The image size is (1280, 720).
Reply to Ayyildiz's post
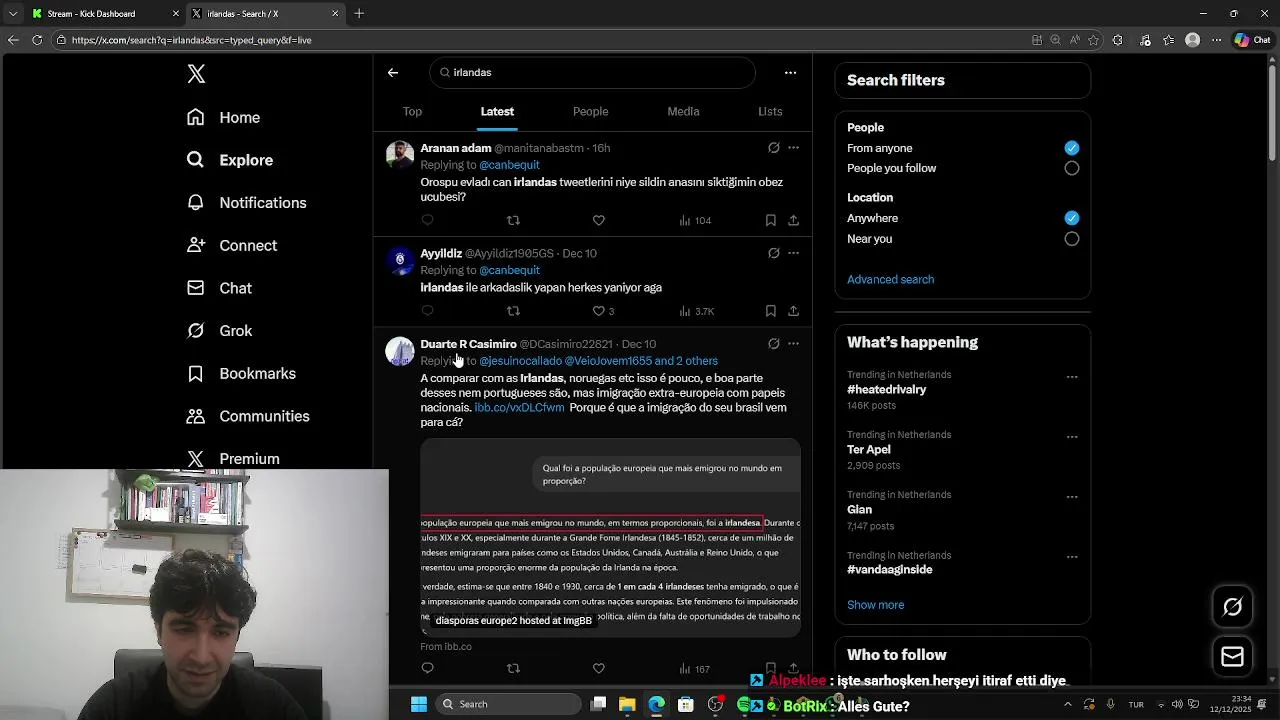[x=428, y=311]
